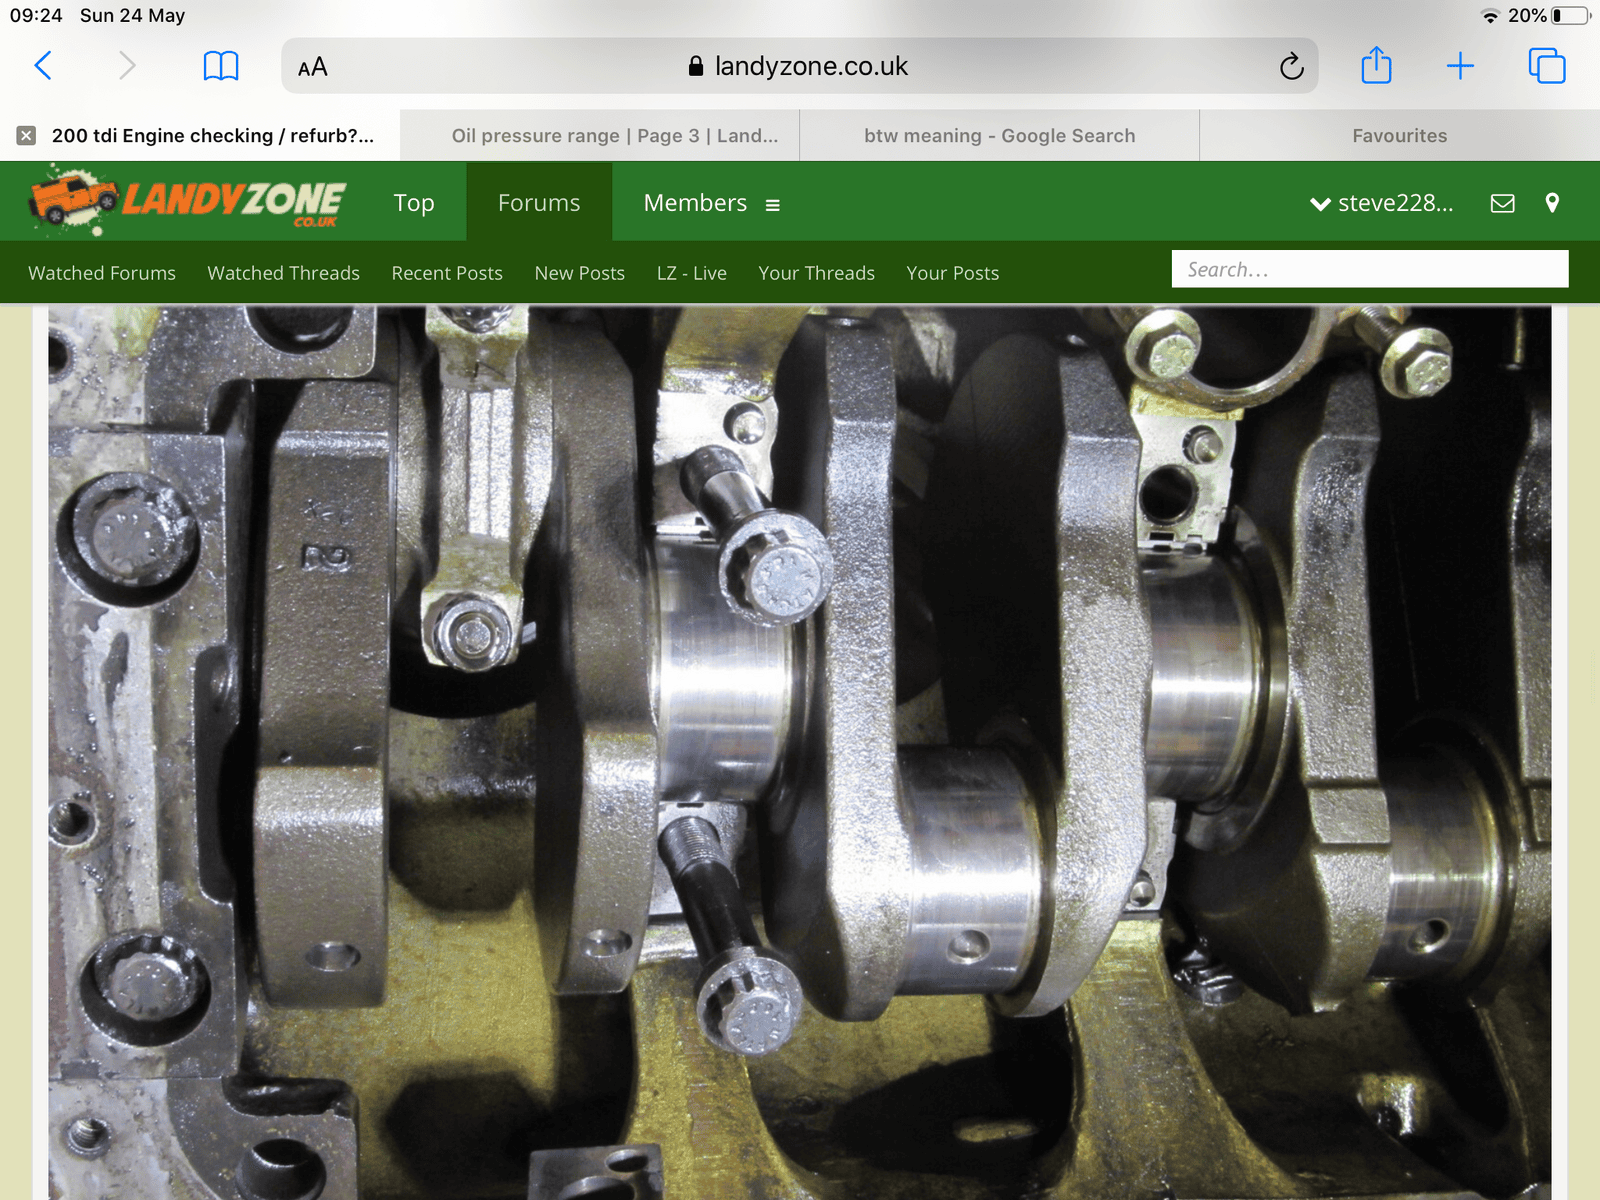
Task: Open Recent Posts
Action: tap(447, 273)
